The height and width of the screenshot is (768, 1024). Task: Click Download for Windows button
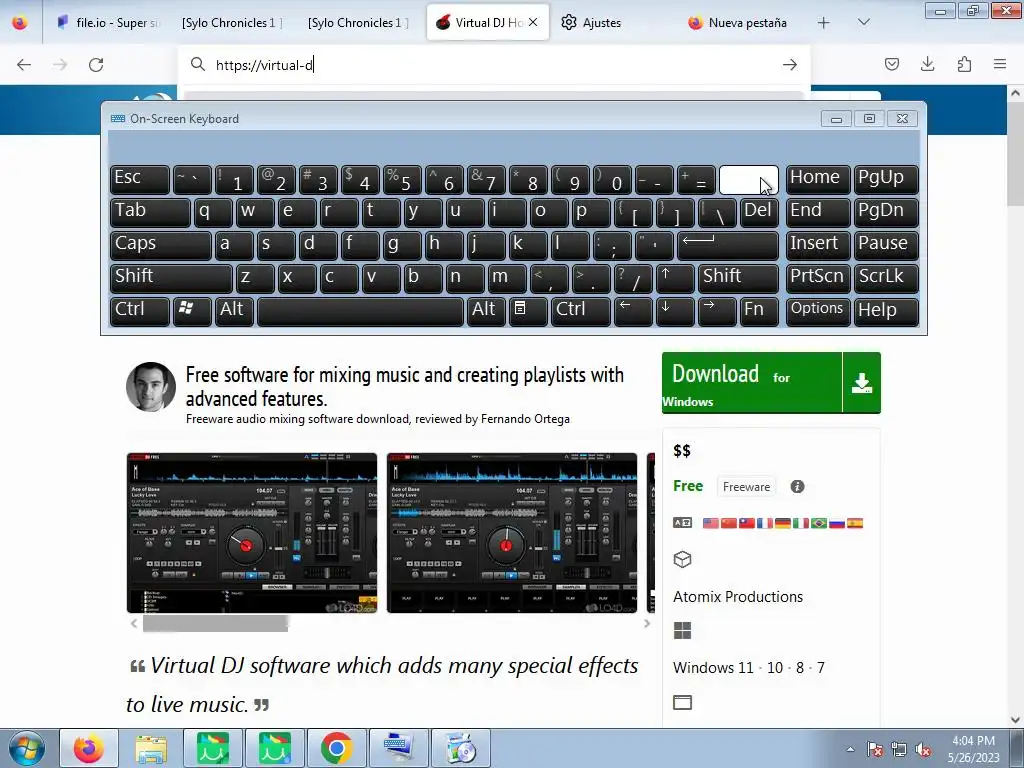pos(752,383)
